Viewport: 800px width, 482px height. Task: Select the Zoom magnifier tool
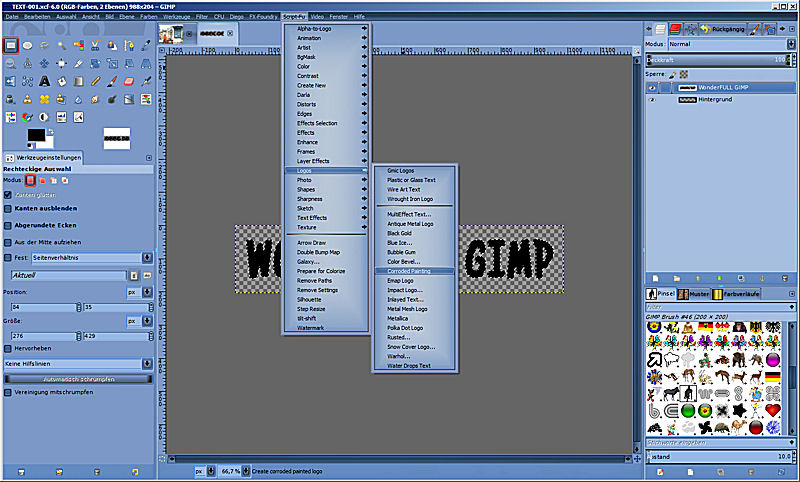(11, 64)
